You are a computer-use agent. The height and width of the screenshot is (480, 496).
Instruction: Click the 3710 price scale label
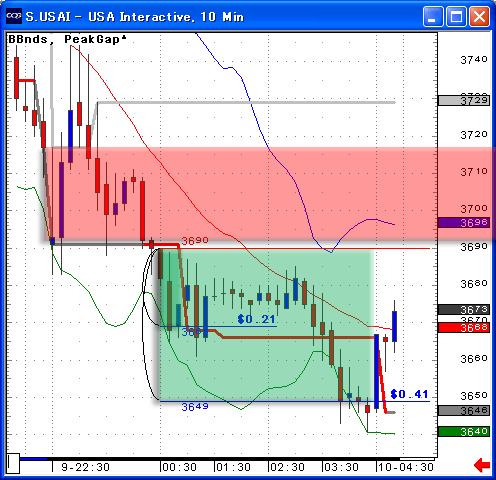(474, 172)
